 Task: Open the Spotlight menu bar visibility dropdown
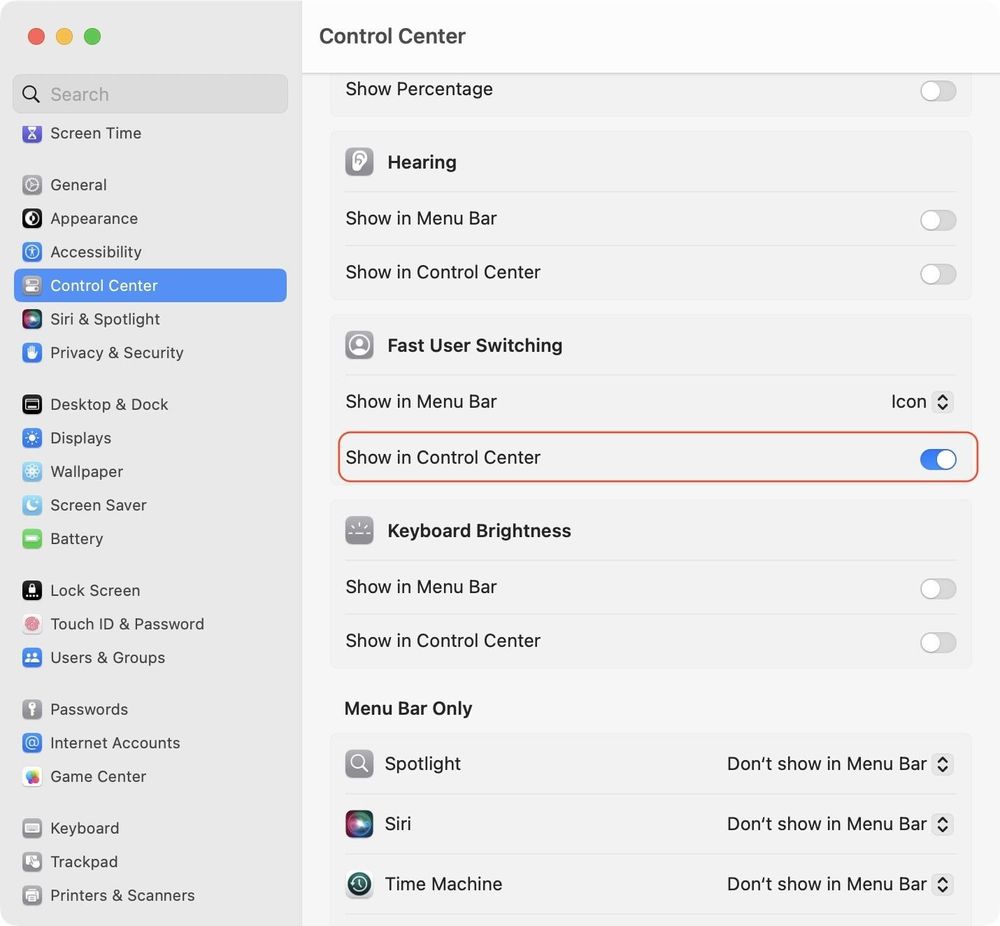[x=839, y=763]
